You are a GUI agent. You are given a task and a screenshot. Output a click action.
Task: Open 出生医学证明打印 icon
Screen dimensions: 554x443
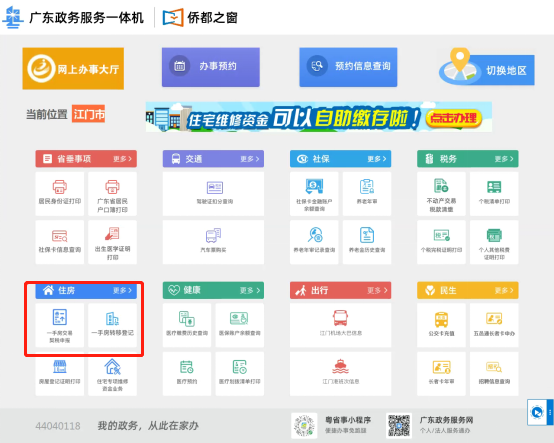[x=112, y=234]
